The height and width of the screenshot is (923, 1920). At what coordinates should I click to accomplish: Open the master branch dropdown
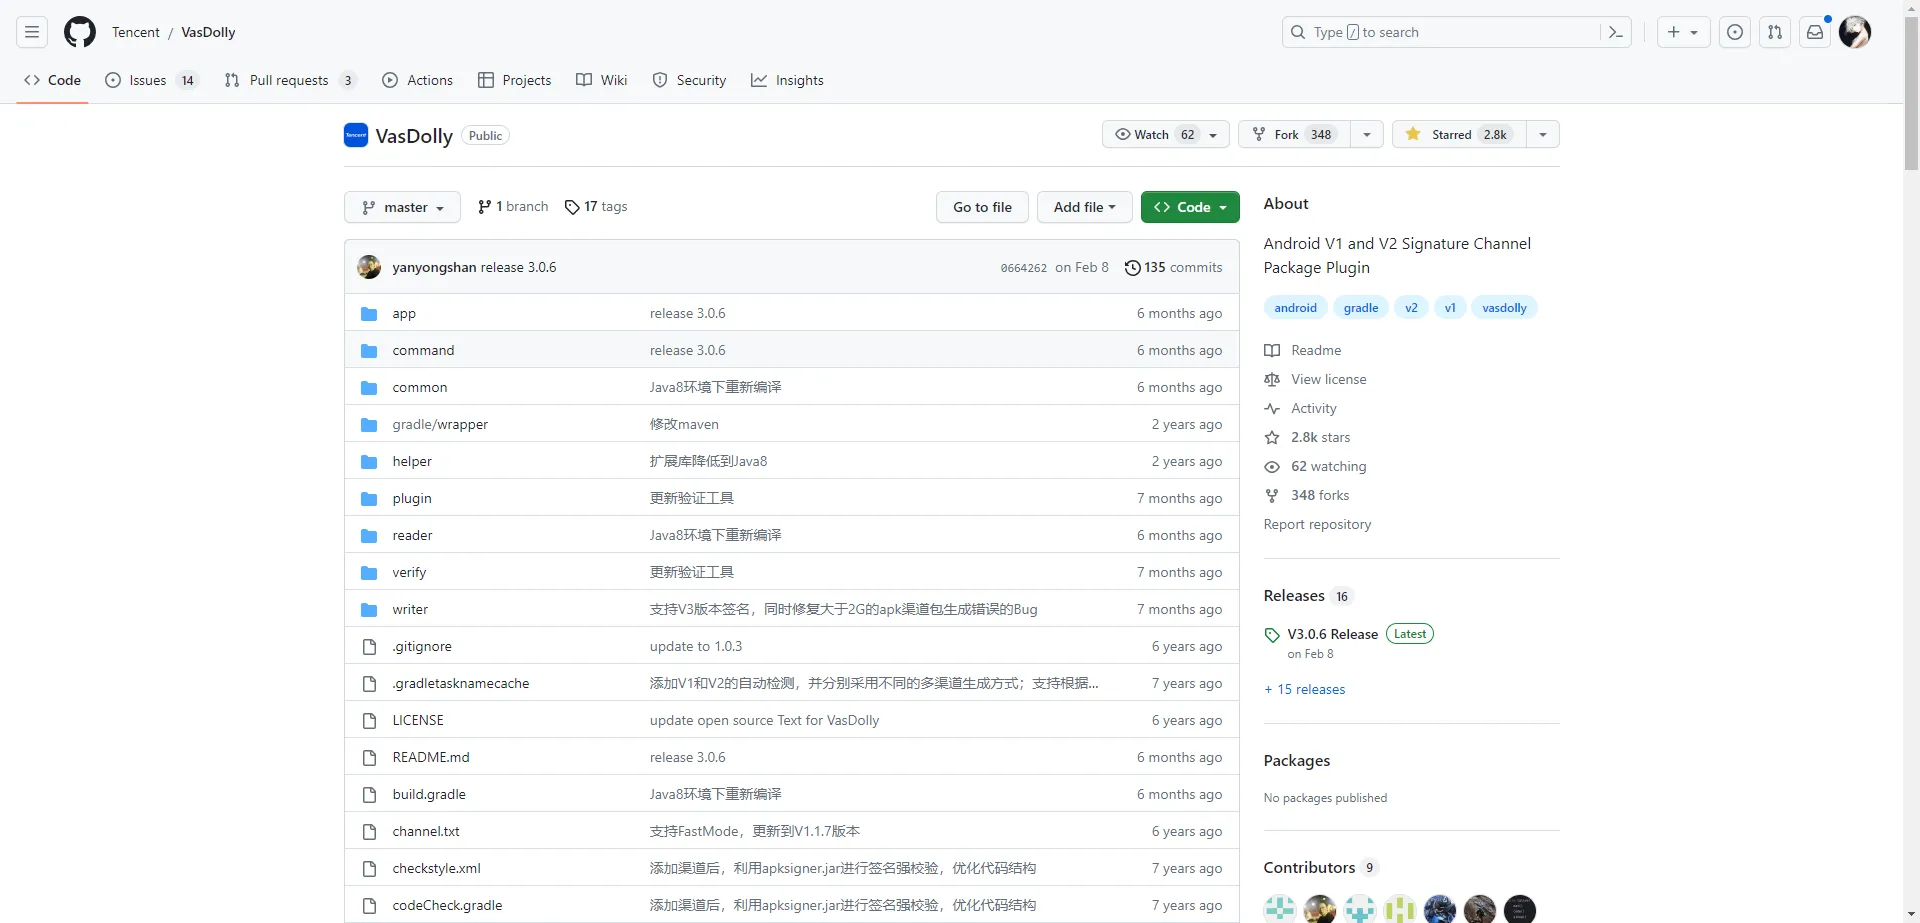pyautogui.click(x=402, y=207)
